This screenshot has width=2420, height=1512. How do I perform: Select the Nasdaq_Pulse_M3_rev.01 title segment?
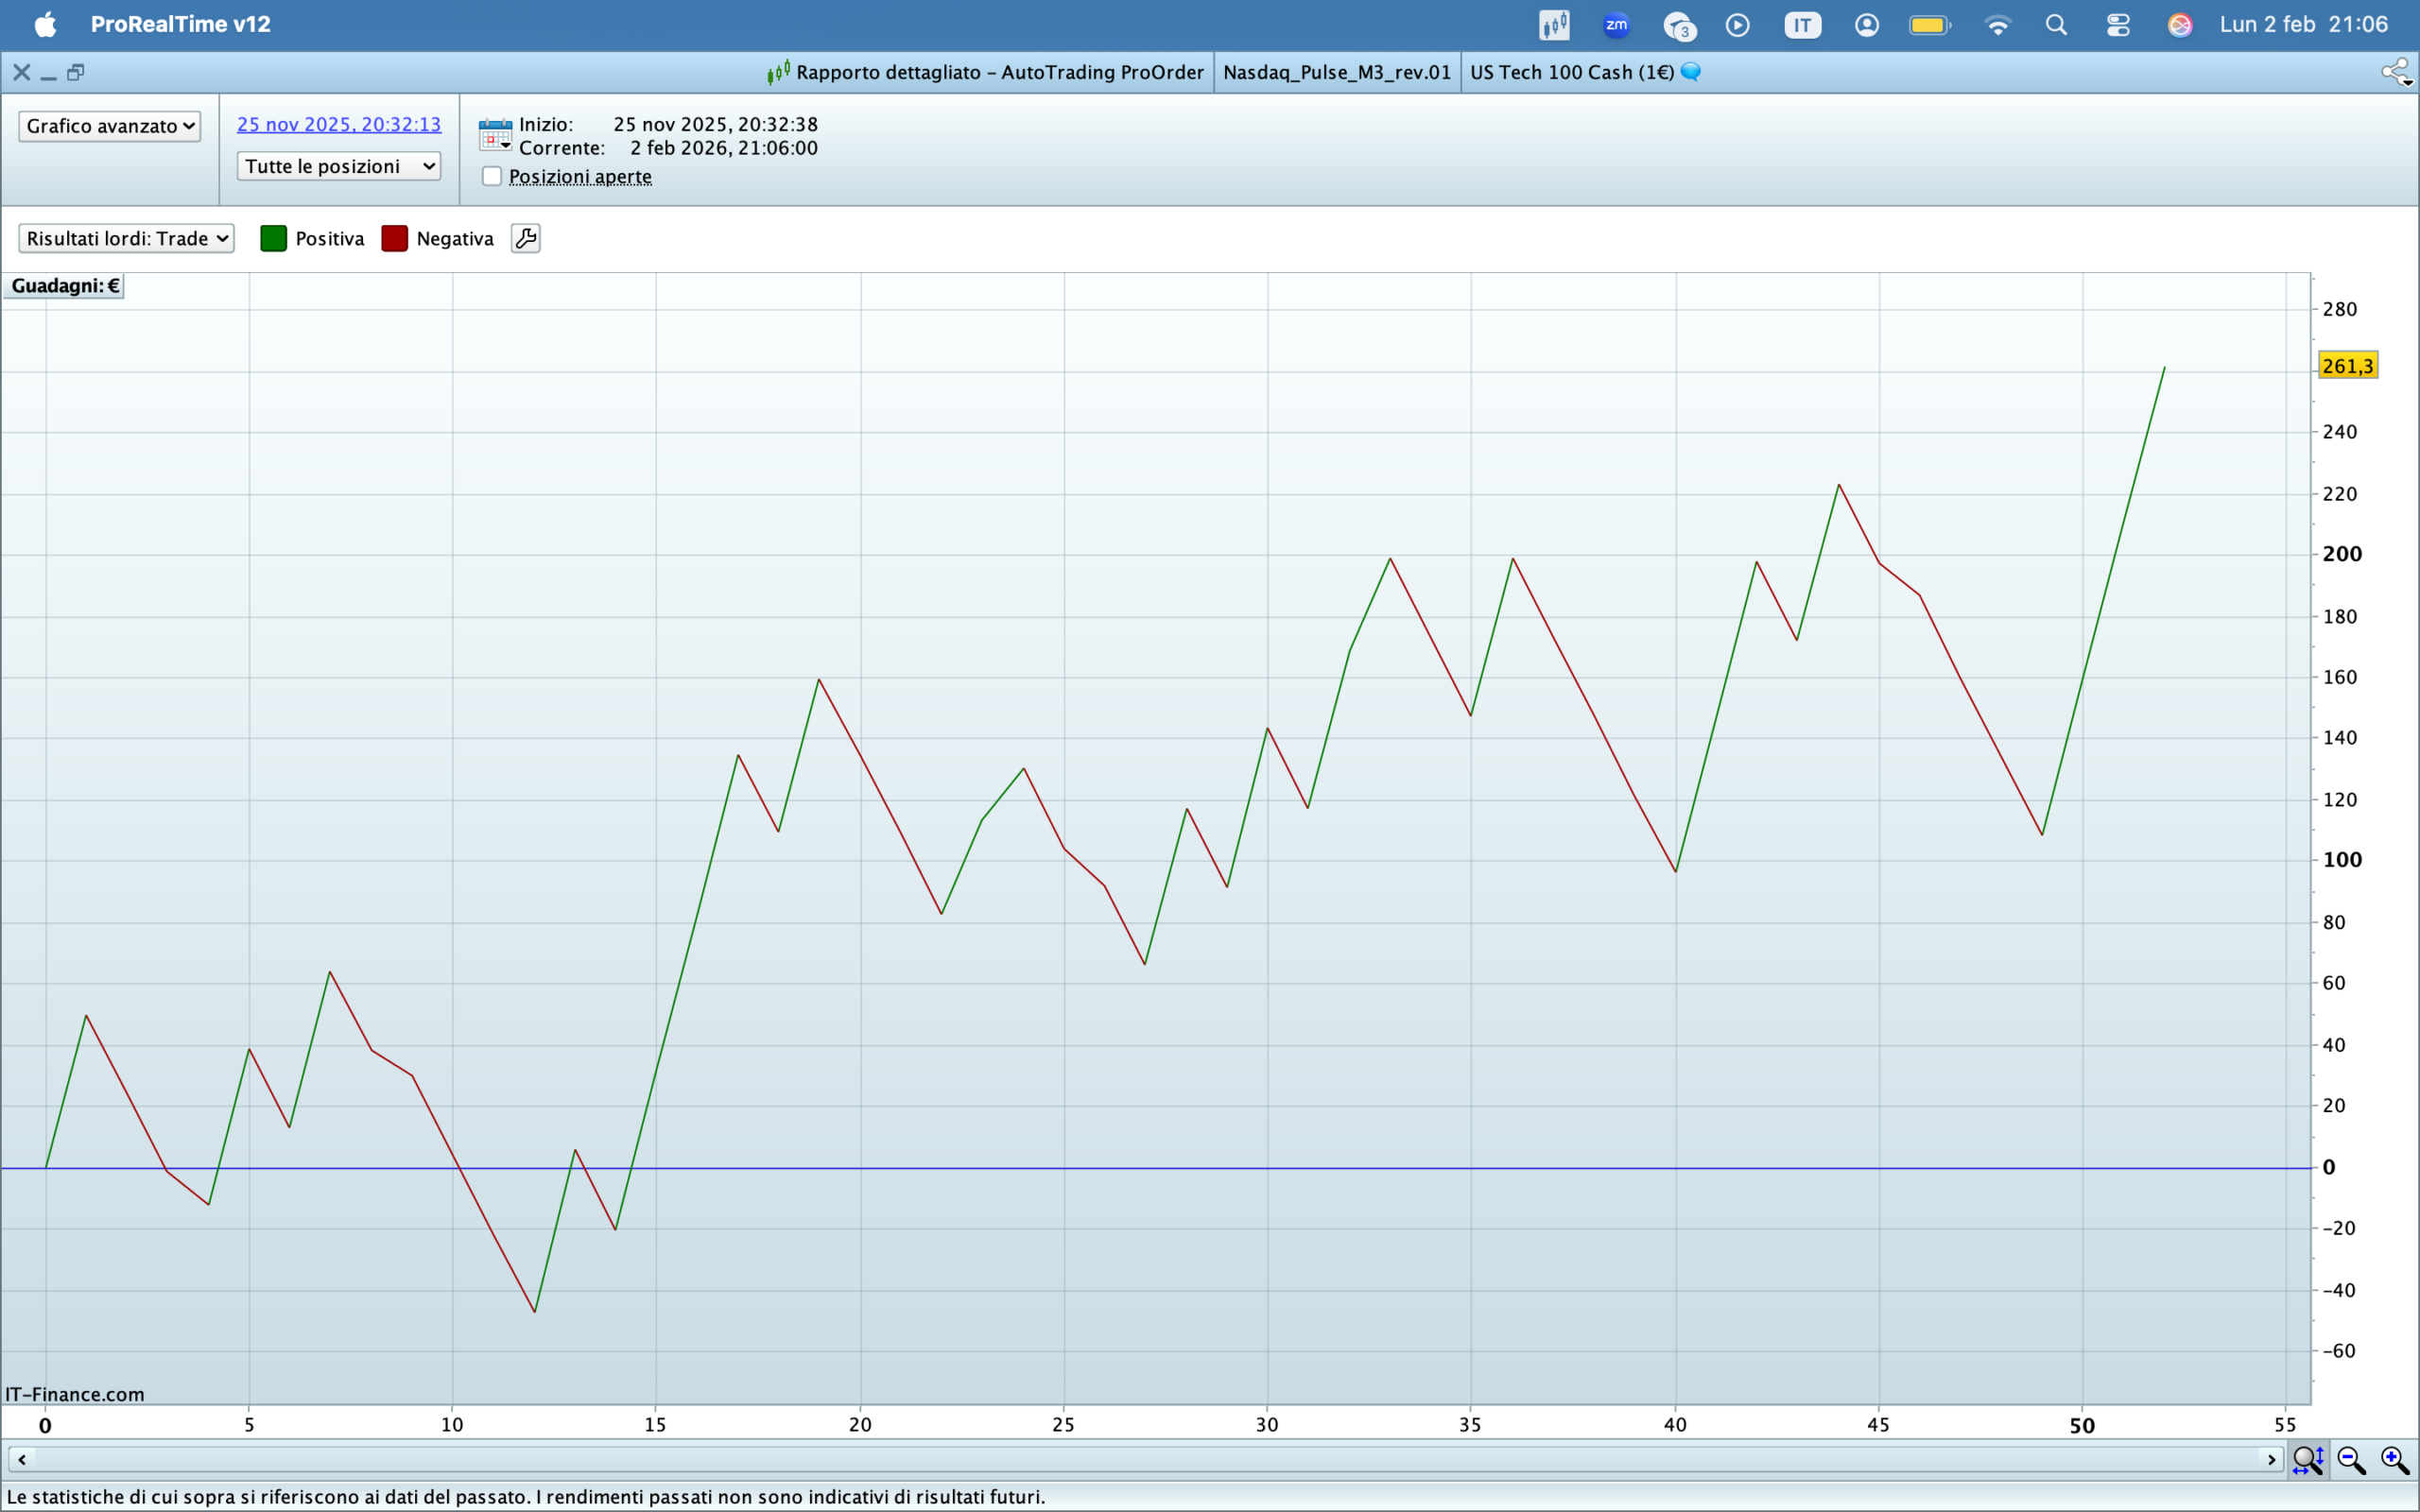pyautogui.click(x=1336, y=72)
